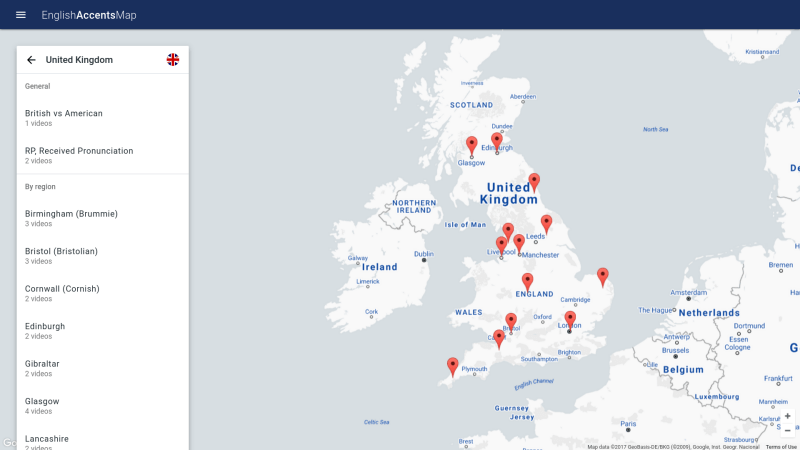Image resolution: width=800 pixels, height=450 pixels.
Task: Click the pin north of Liverpool
Action: (x=508, y=231)
